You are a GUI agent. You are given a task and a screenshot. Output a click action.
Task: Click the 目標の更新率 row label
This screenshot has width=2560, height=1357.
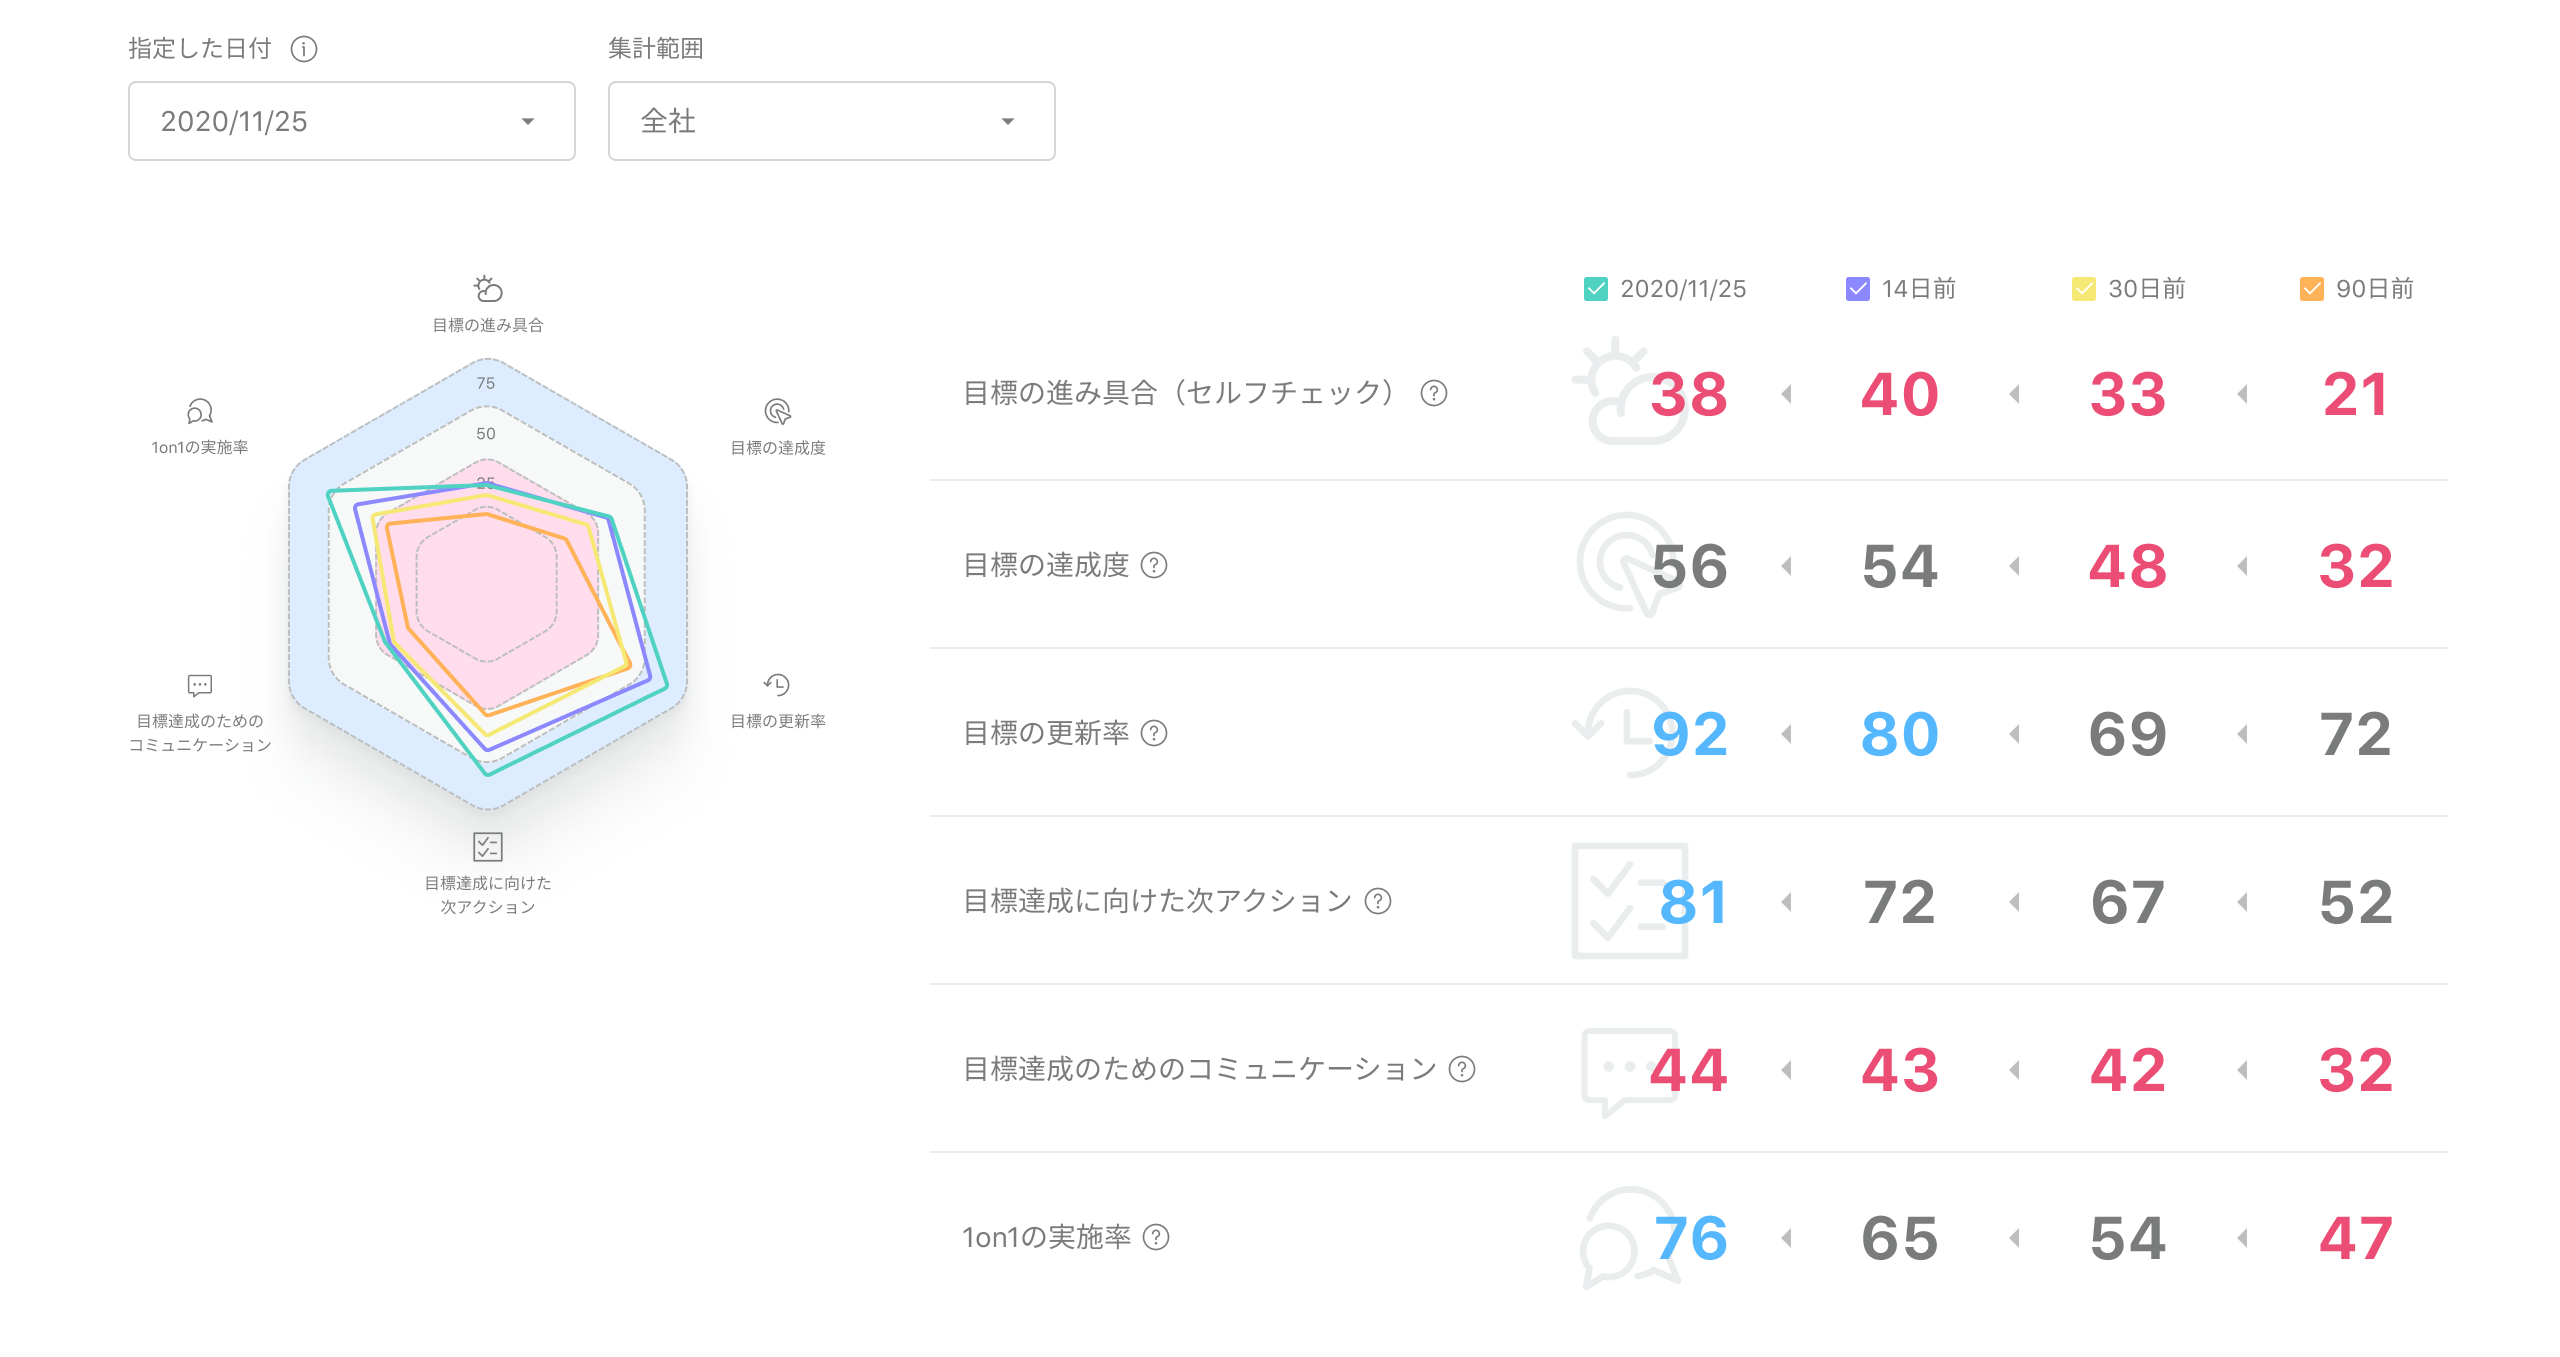click(1046, 733)
